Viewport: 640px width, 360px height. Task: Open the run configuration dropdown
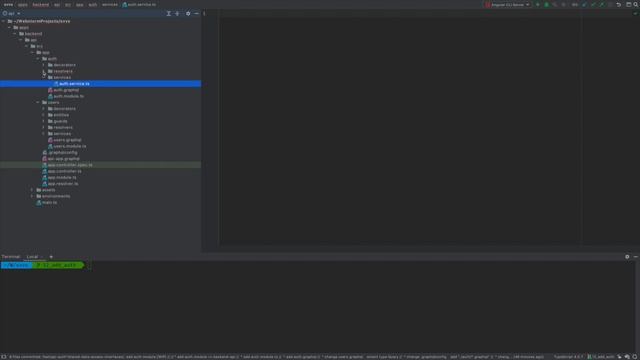click(x=507, y=4)
